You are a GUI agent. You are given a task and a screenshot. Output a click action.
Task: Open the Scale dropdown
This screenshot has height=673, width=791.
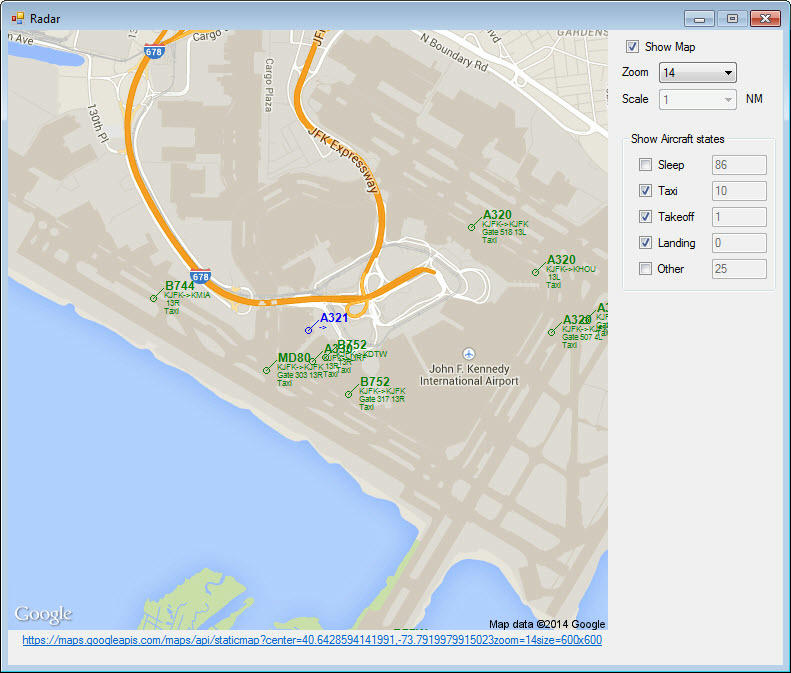point(698,99)
